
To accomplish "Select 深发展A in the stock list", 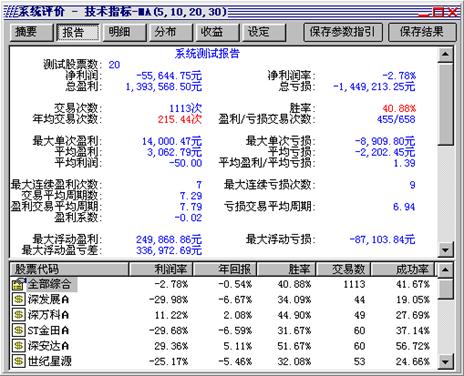I will 48,299.
